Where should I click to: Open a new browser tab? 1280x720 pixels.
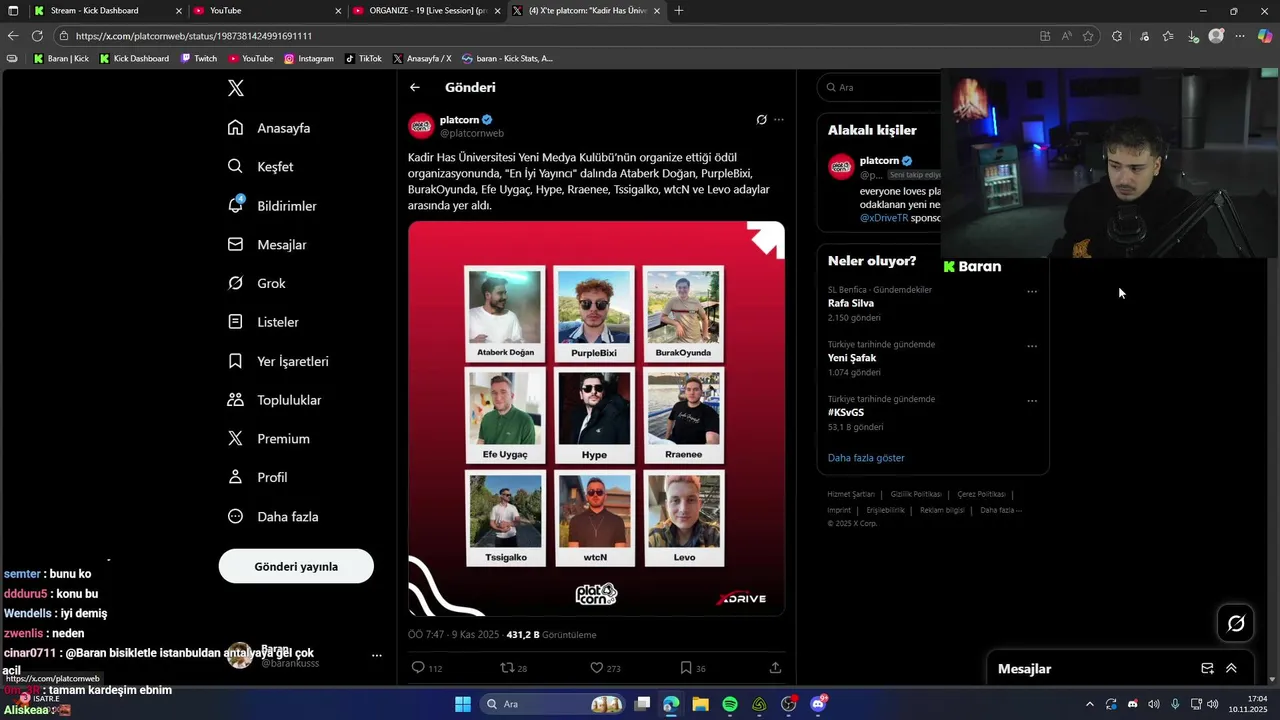point(679,11)
